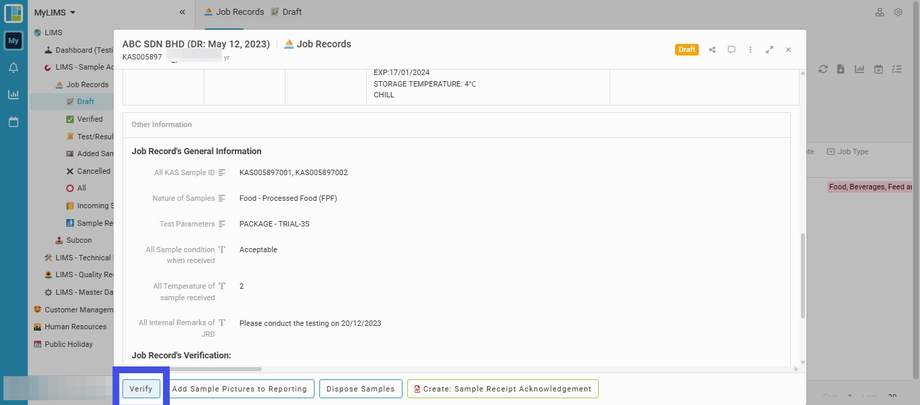Expand LIMS - Master Data section
The height and width of the screenshot is (405, 920).
pos(79,292)
